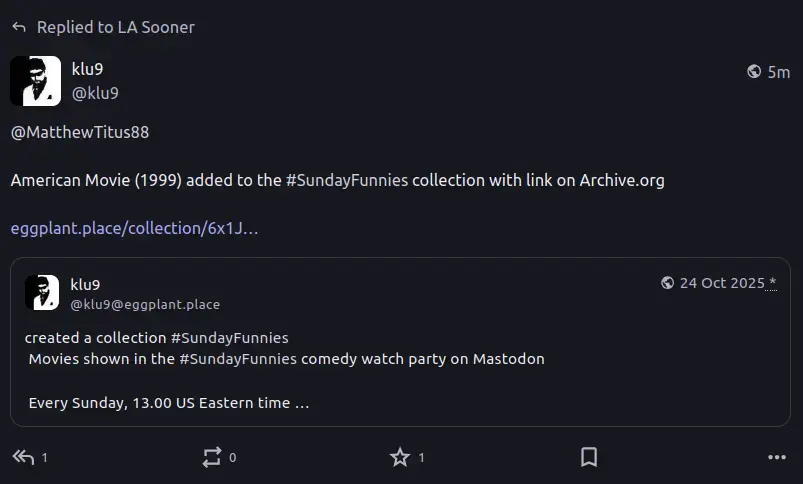The width and height of the screenshot is (803, 484).
Task: Open the quoted post's small klu9 avatar
Action: click(x=42, y=292)
